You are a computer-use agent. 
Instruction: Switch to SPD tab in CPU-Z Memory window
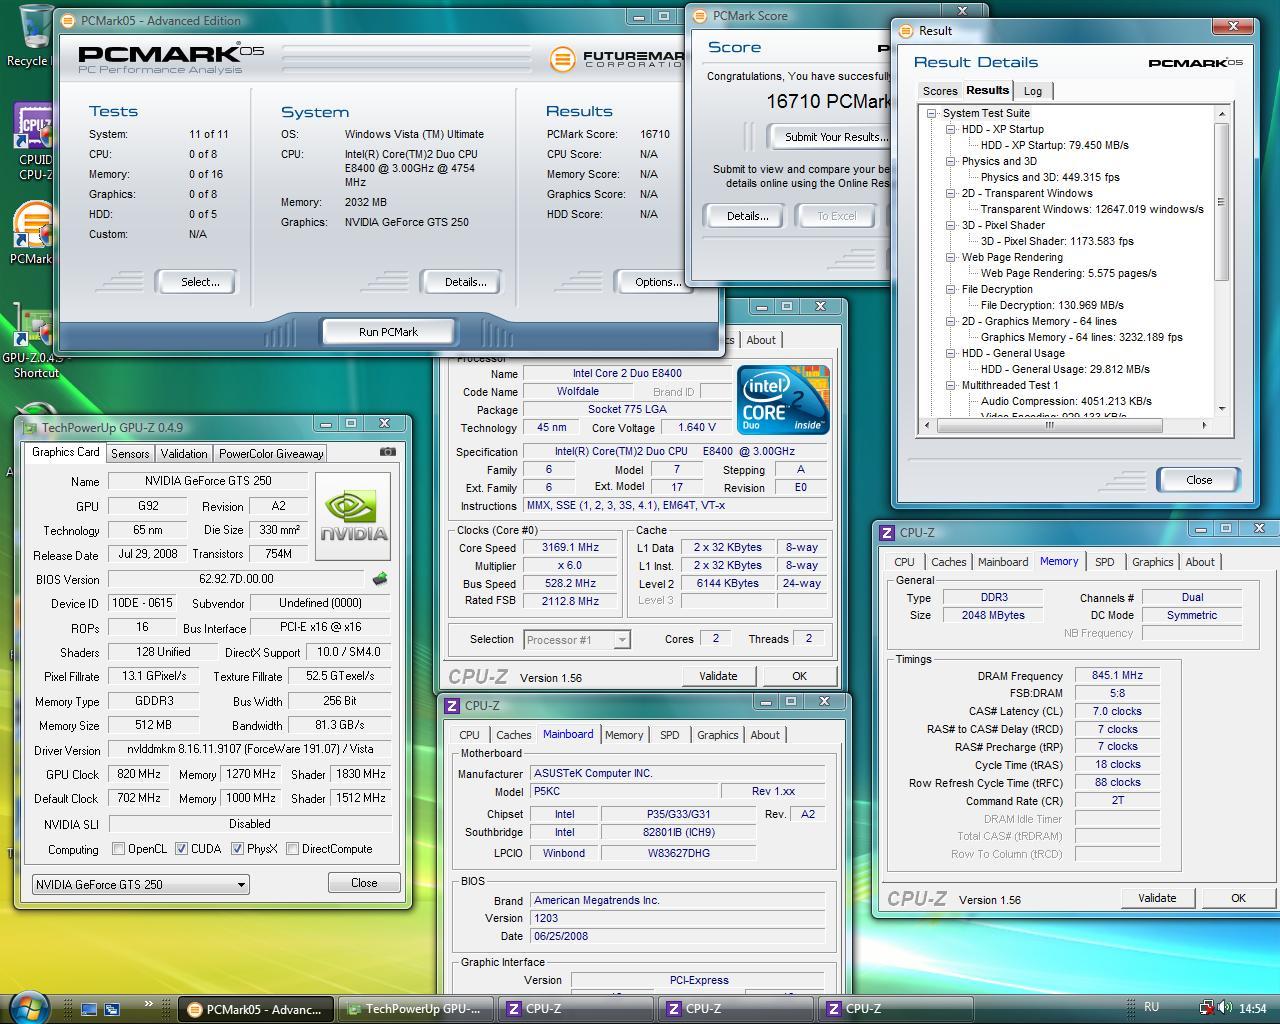[1104, 562]
